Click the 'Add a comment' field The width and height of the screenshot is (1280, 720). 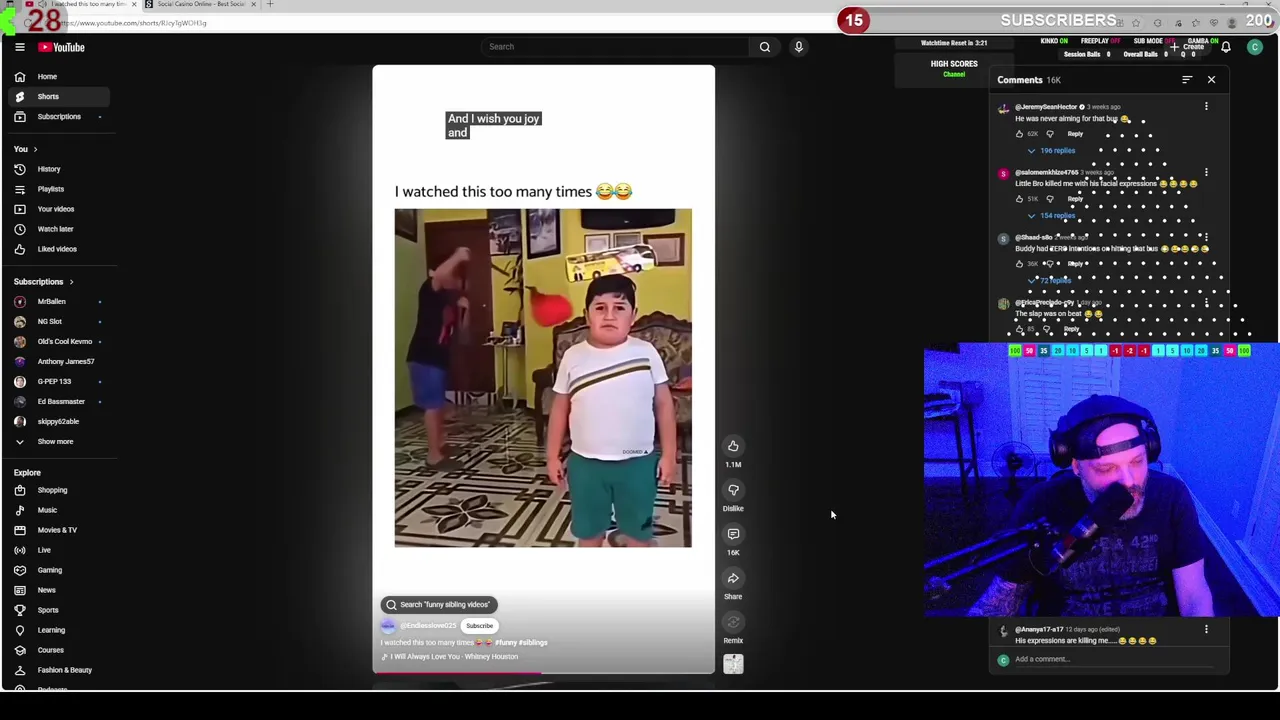click(1115, 660)
